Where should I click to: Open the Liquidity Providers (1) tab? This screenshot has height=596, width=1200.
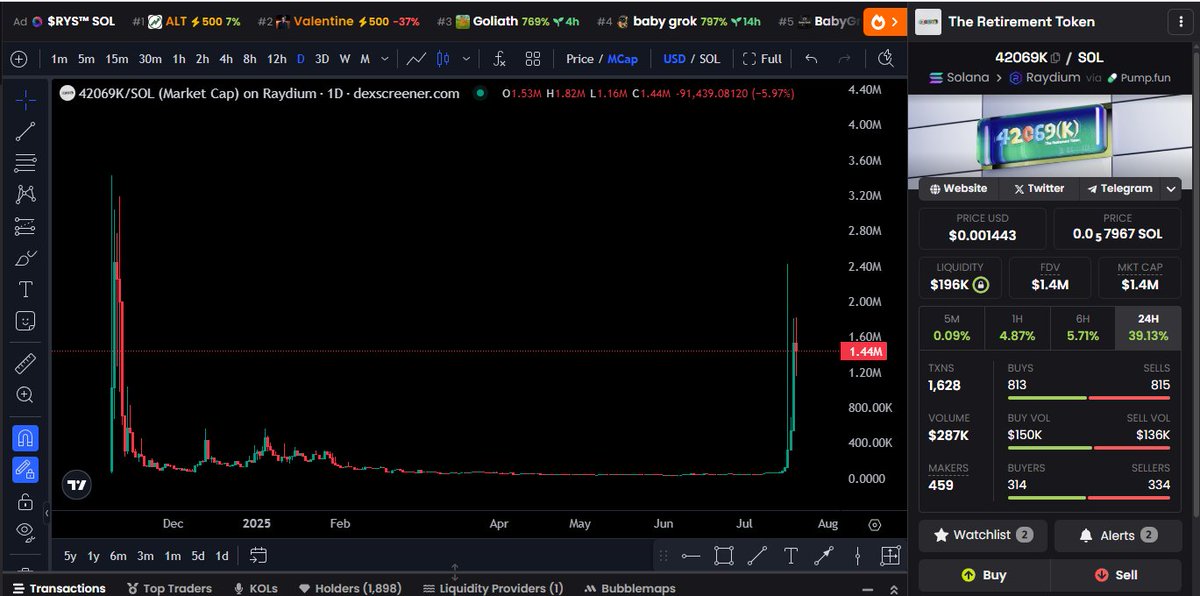pos(493,588)
